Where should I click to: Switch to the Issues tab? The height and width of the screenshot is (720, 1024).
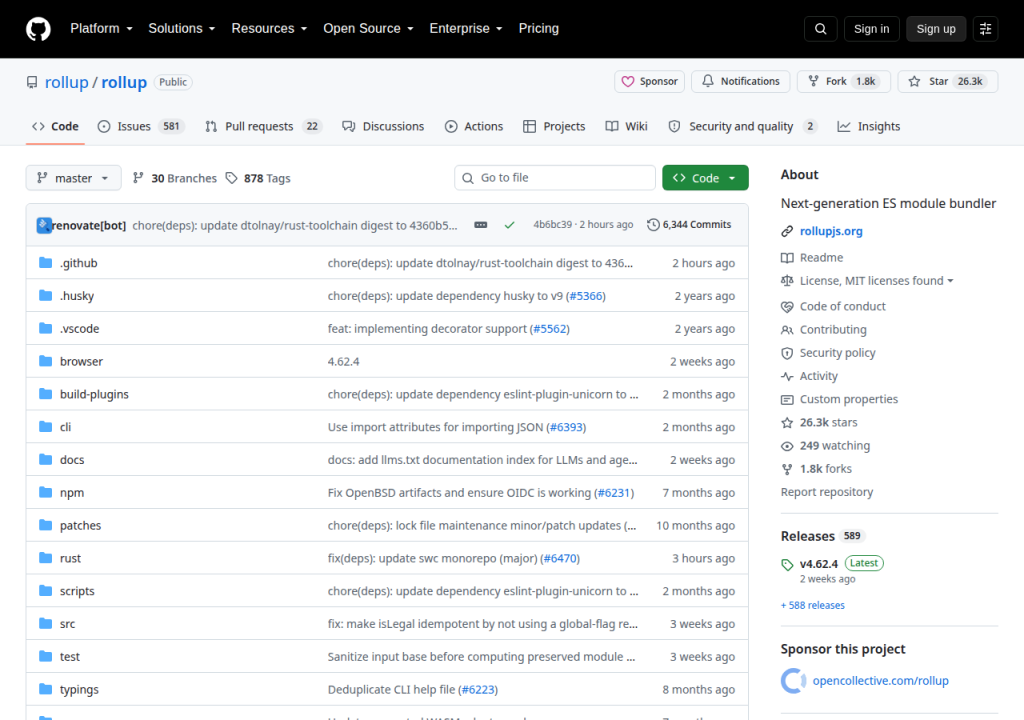pyautogui.click(x=141, y=126)
